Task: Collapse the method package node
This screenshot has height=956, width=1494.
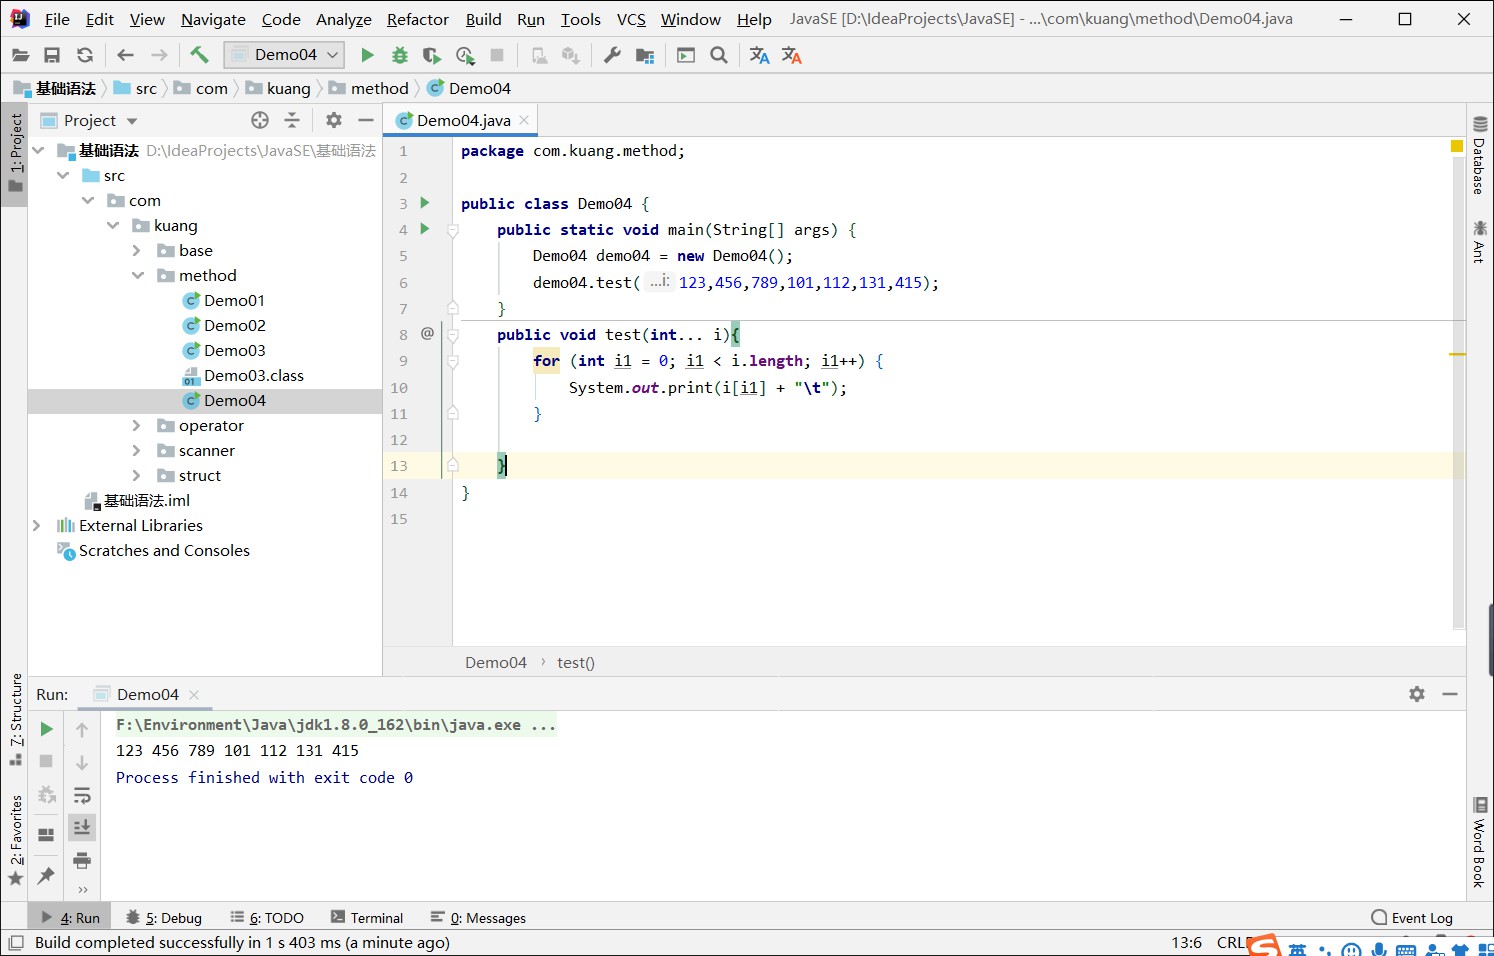Action: click(138, 275)
